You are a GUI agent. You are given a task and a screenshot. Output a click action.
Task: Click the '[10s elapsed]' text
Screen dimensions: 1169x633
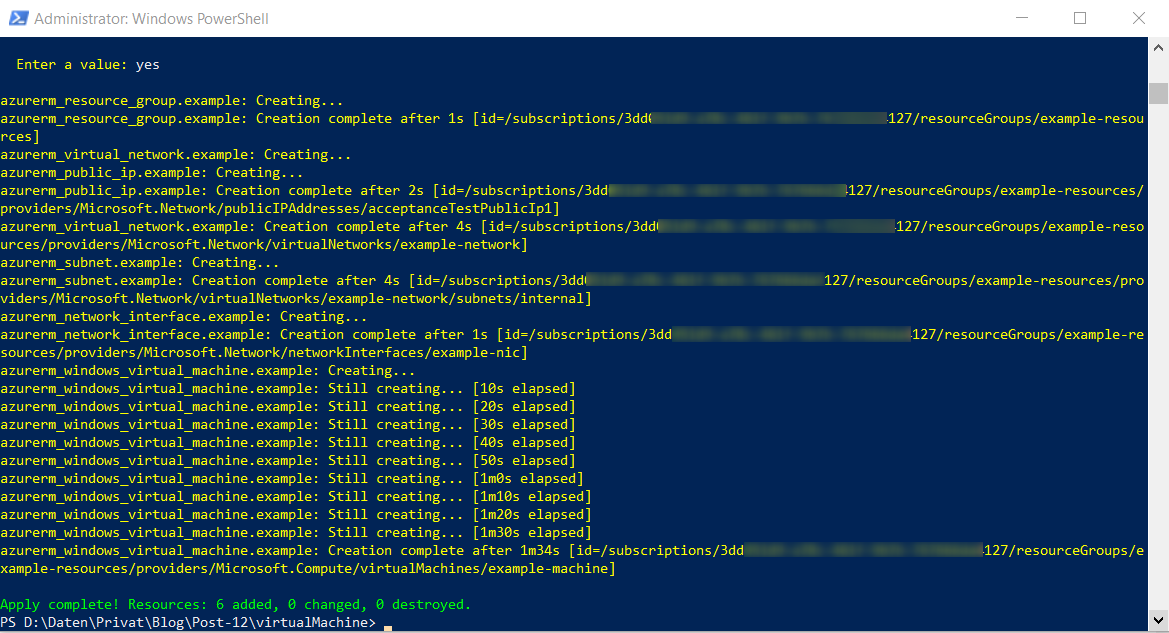coord(524,388)
